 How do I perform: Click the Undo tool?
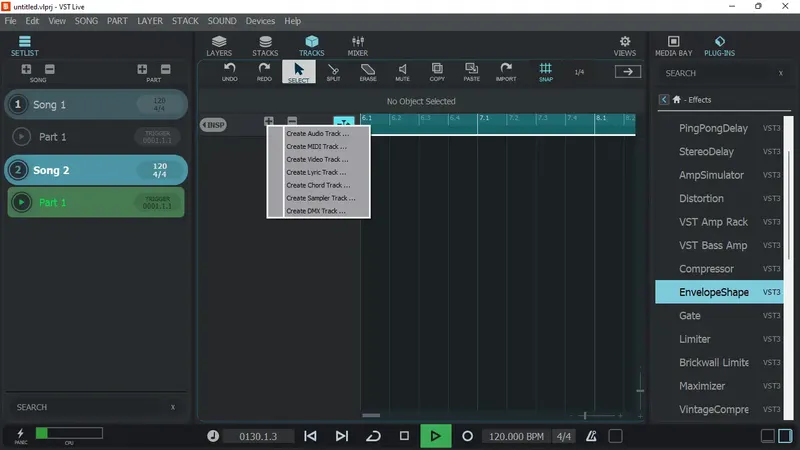tap(230, 72)
